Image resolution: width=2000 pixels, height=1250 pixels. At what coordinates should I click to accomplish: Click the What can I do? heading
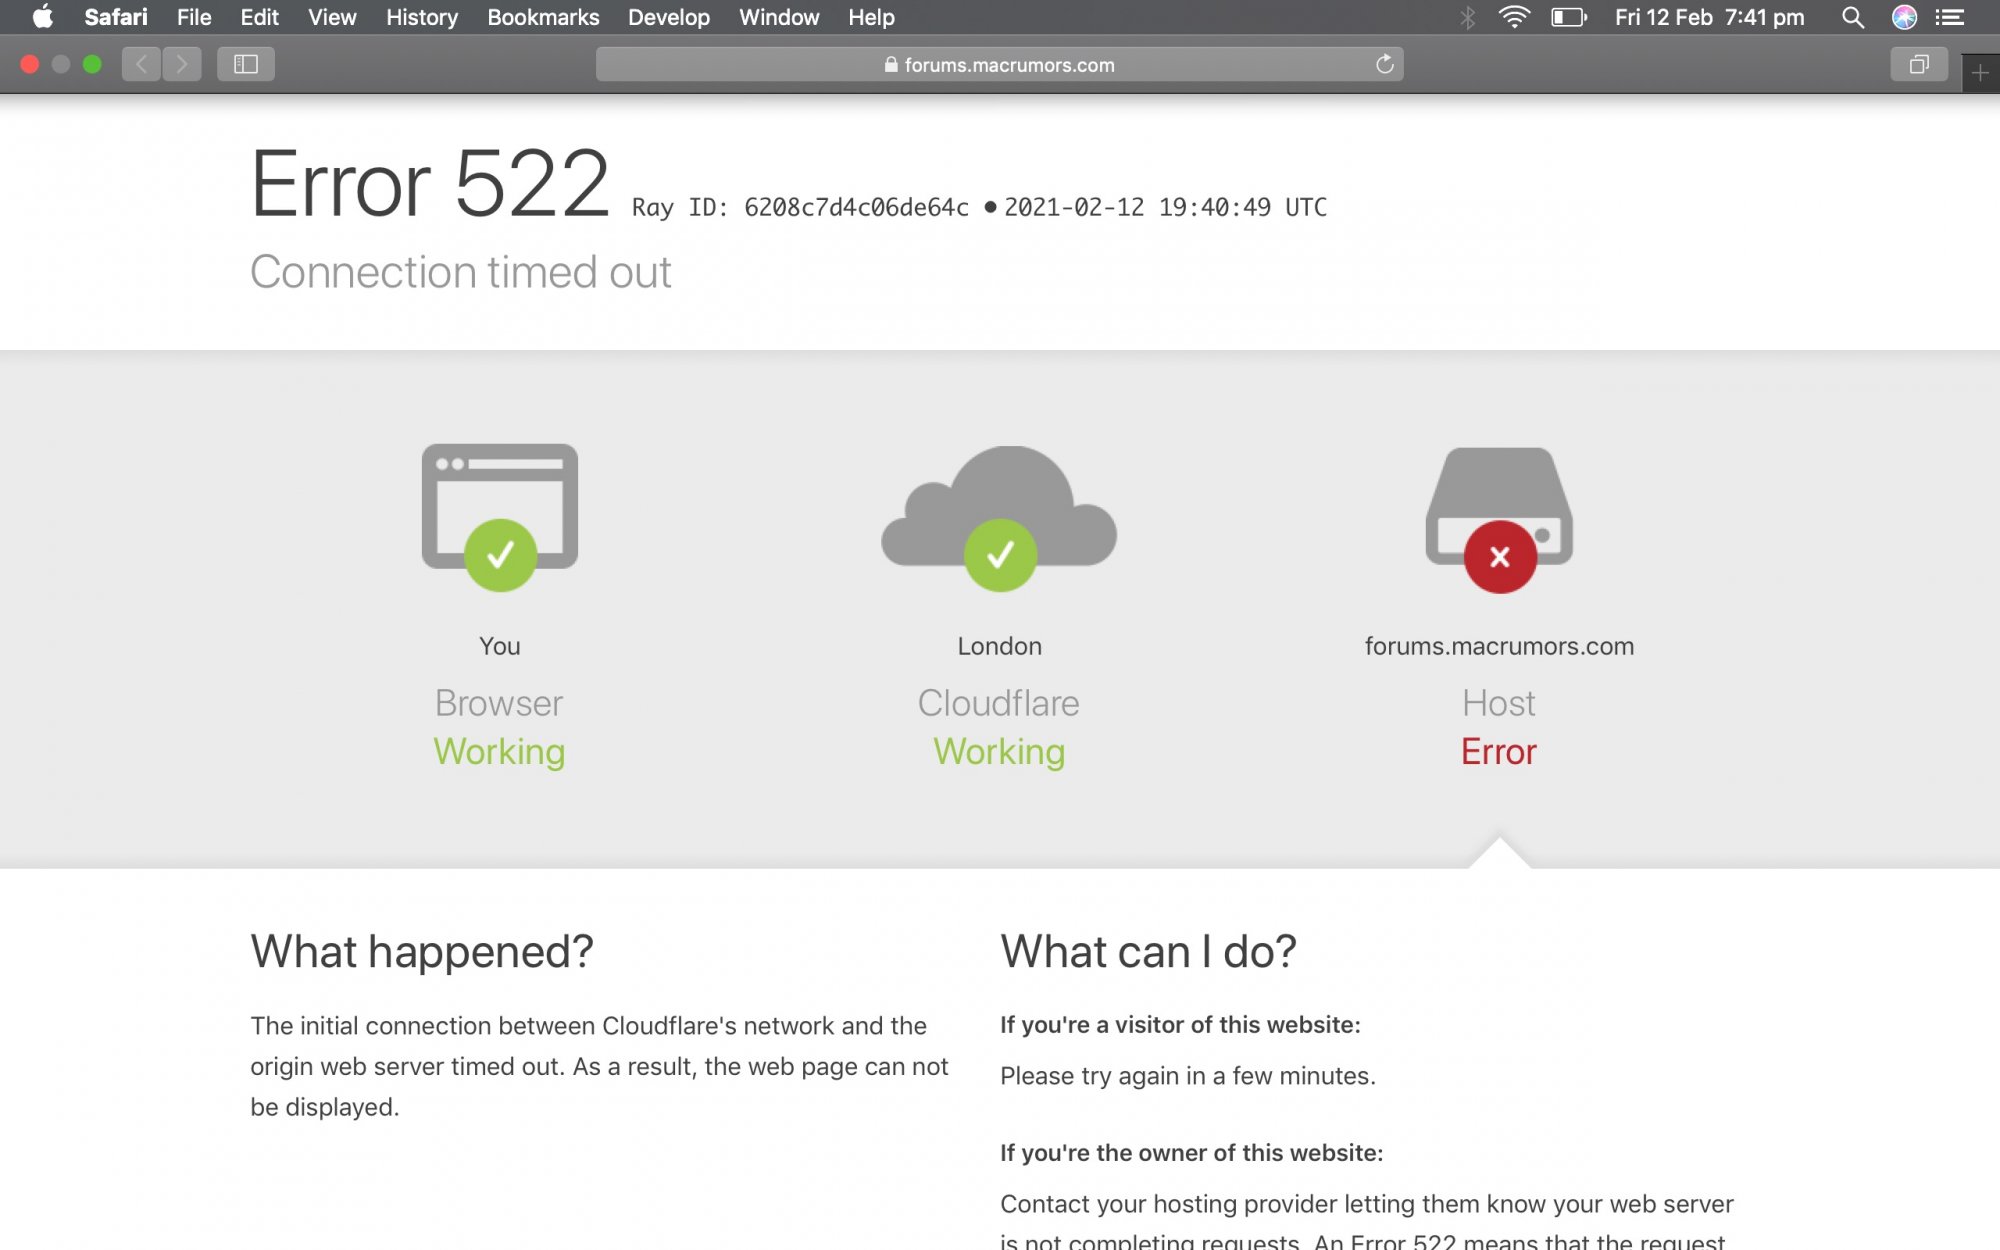[x=1149, y=951]
